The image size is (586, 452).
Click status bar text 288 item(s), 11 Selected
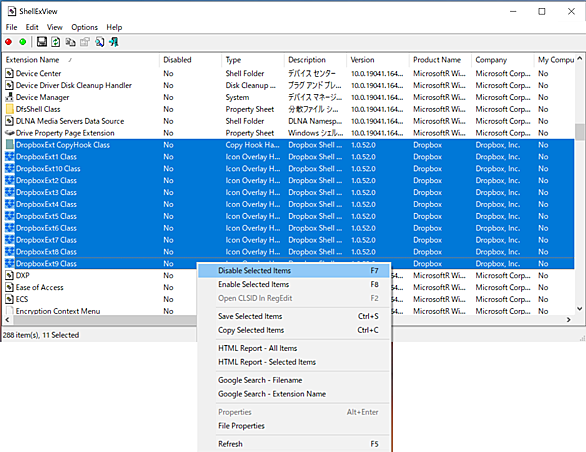pyautogui.click(x=41, y=335)
